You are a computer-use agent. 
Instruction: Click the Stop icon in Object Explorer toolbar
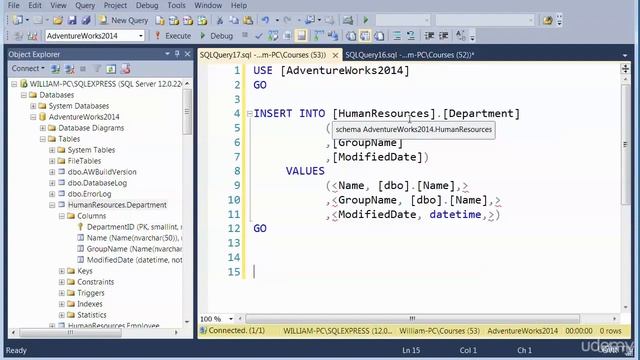click(x=83, y=69)
